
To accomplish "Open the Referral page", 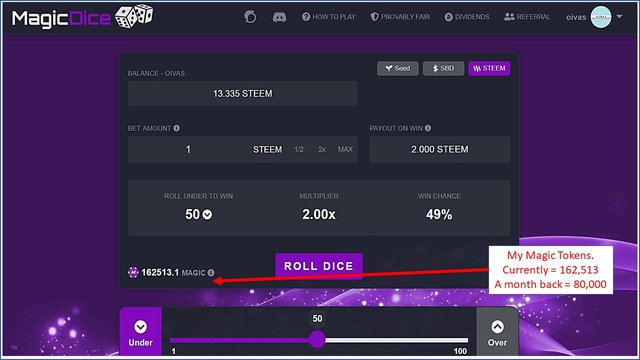I will [527, 17].
